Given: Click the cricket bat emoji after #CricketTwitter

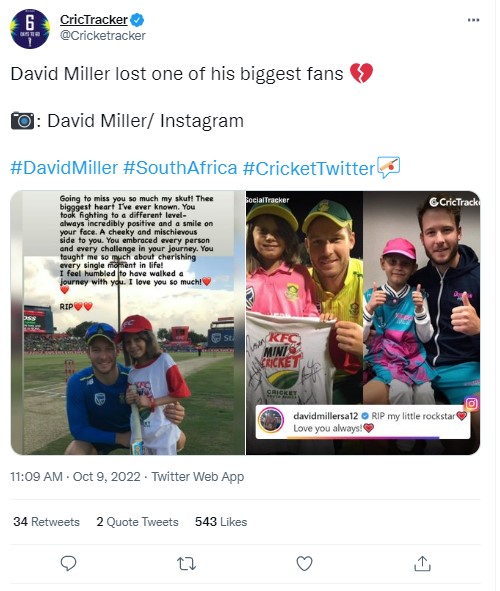Looking at the screenshot, I should pos(388,167).
